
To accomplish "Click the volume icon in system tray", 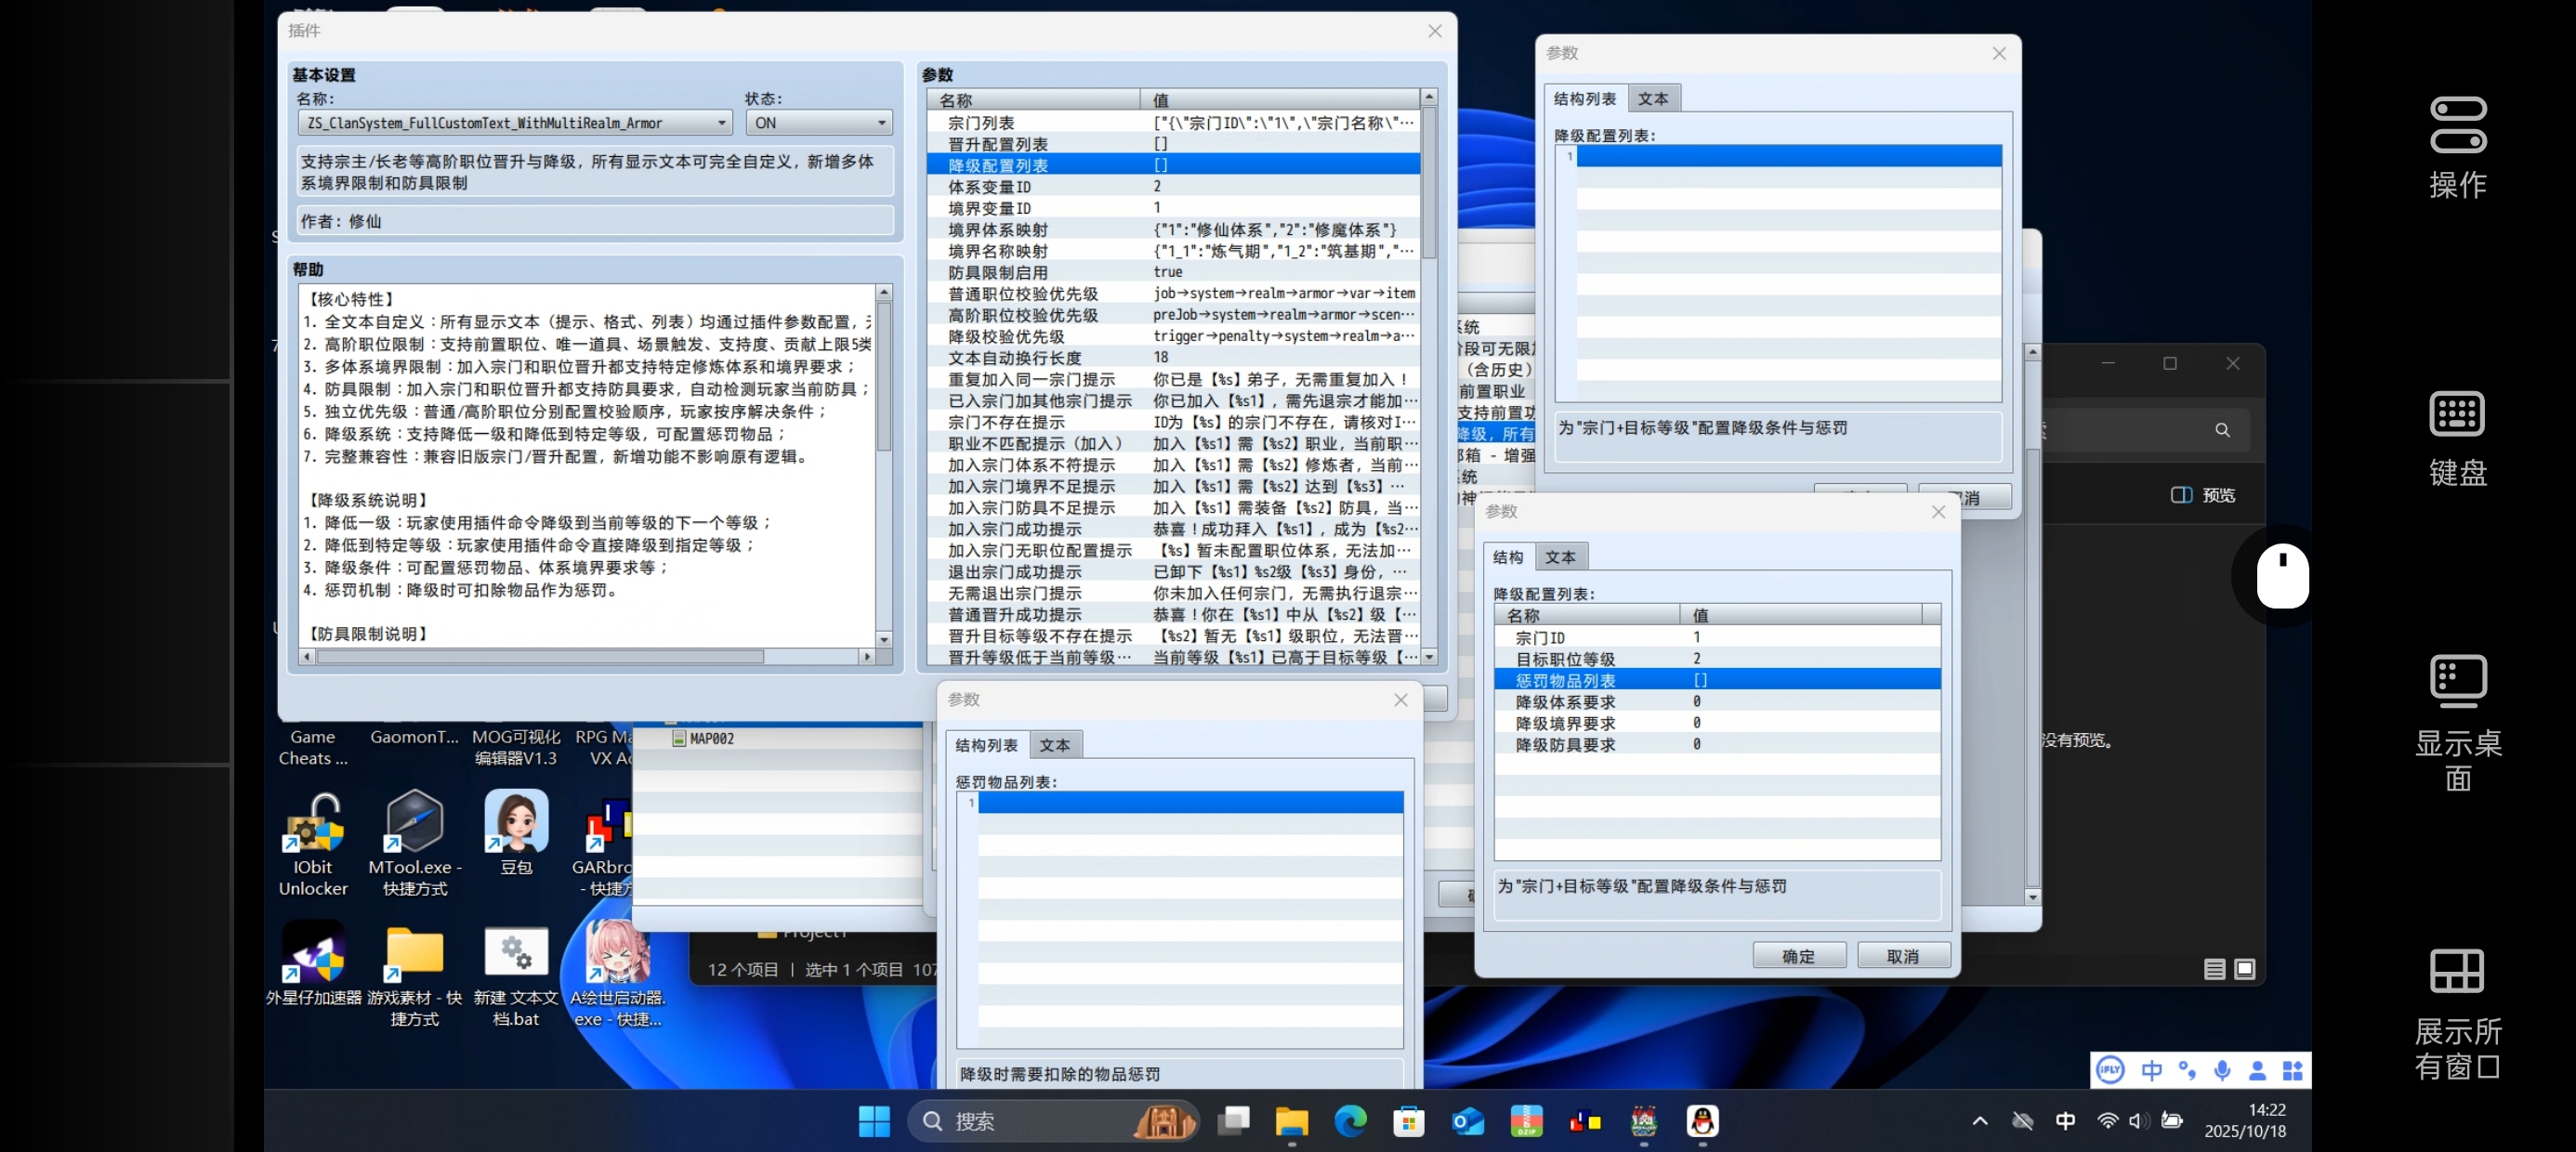I will 2138,1121.
